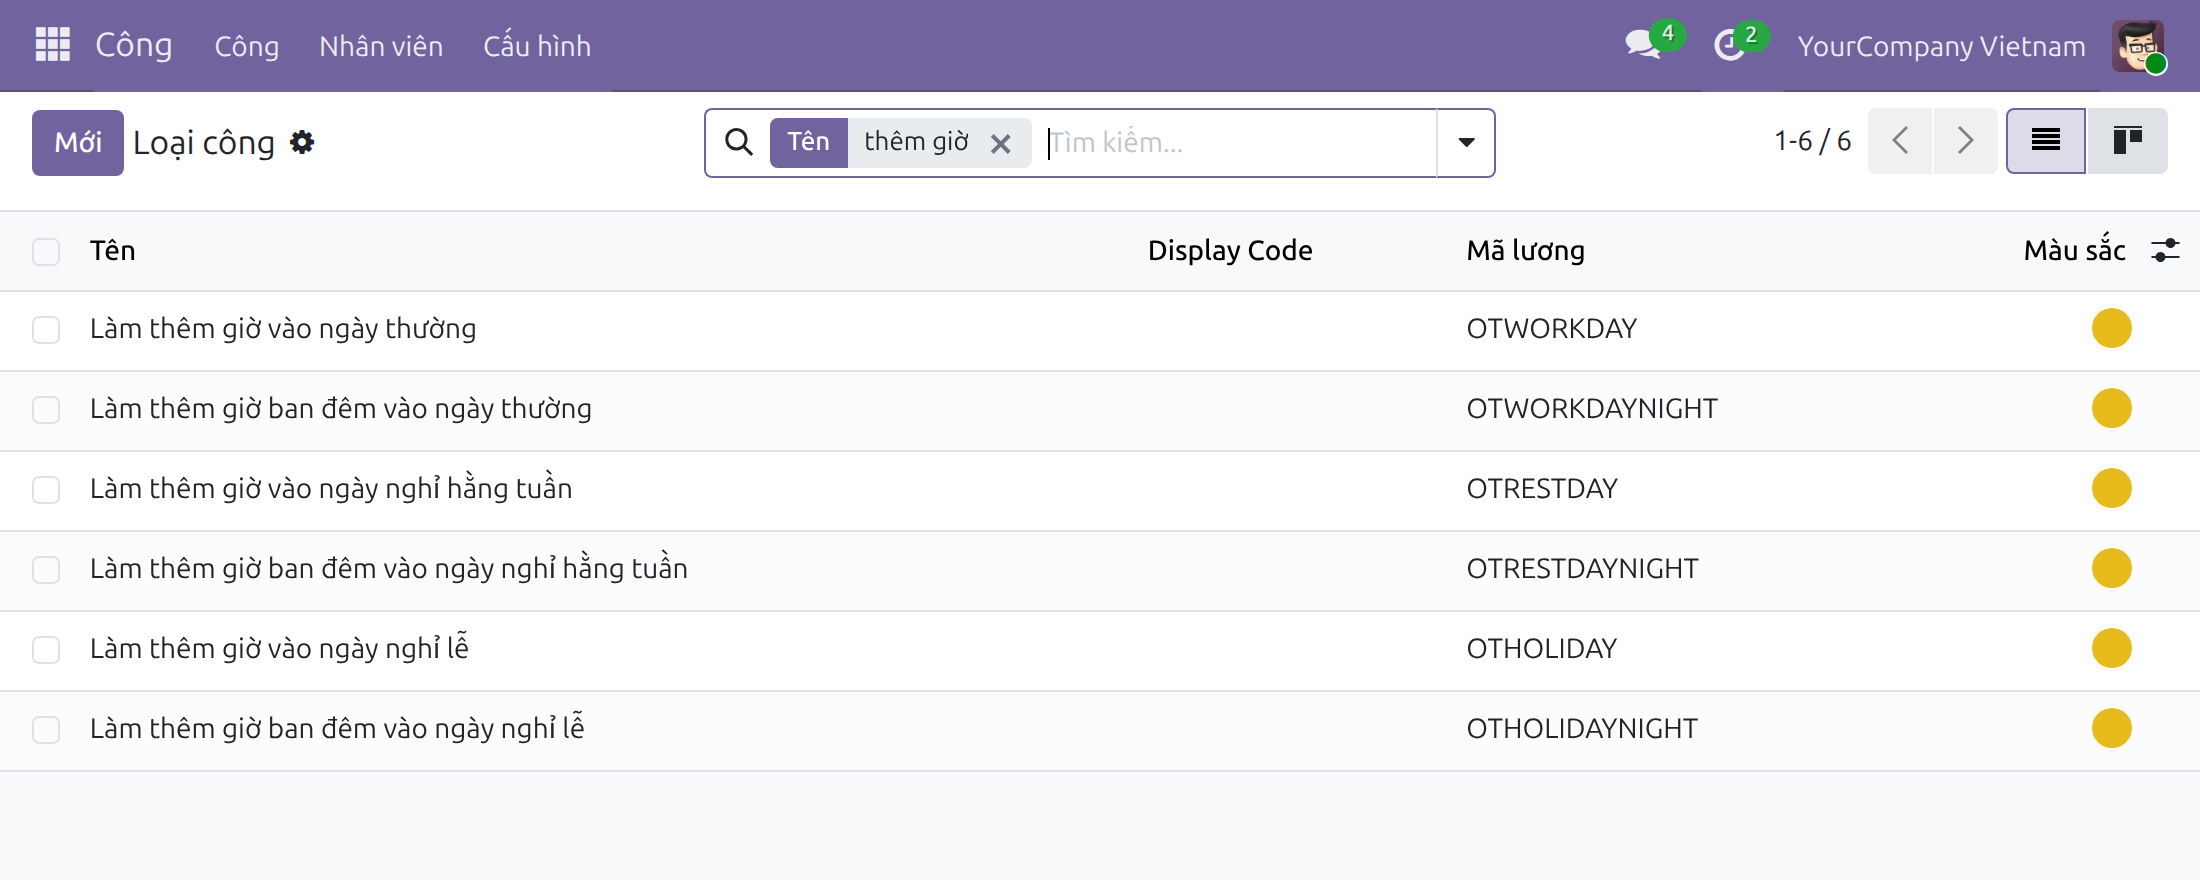Open the user avatar menu
The width and height of the screenshot is (2200, 880).
point(2139,46)
